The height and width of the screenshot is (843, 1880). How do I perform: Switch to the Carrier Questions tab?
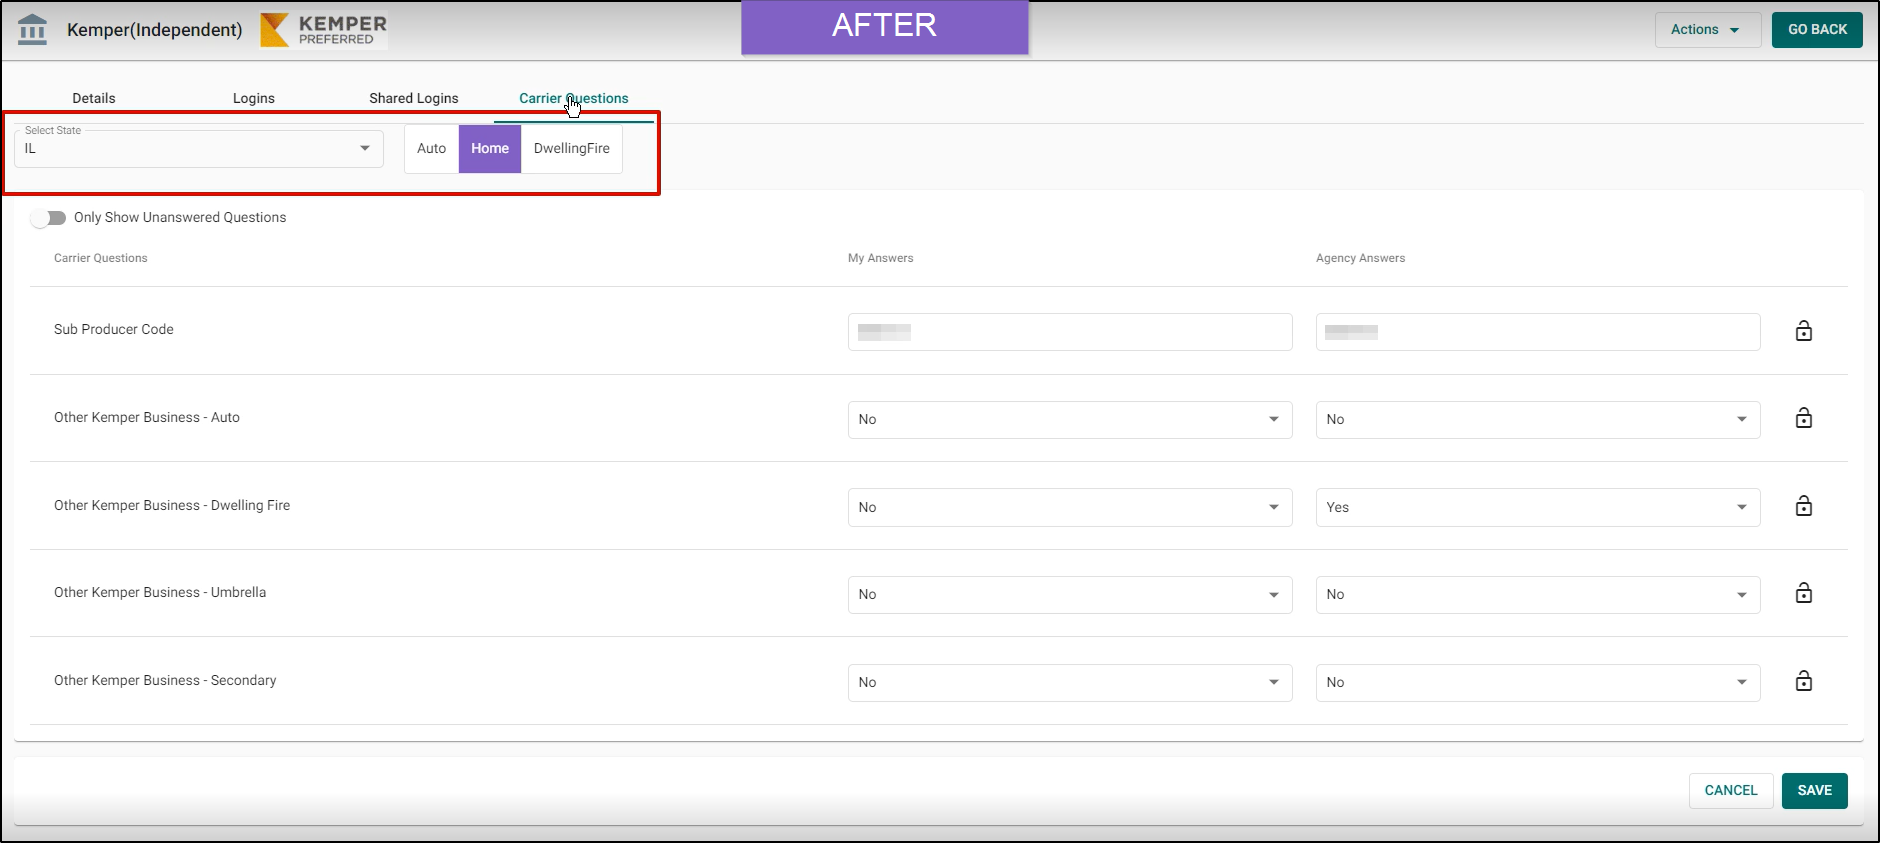(x=574, y=98)
